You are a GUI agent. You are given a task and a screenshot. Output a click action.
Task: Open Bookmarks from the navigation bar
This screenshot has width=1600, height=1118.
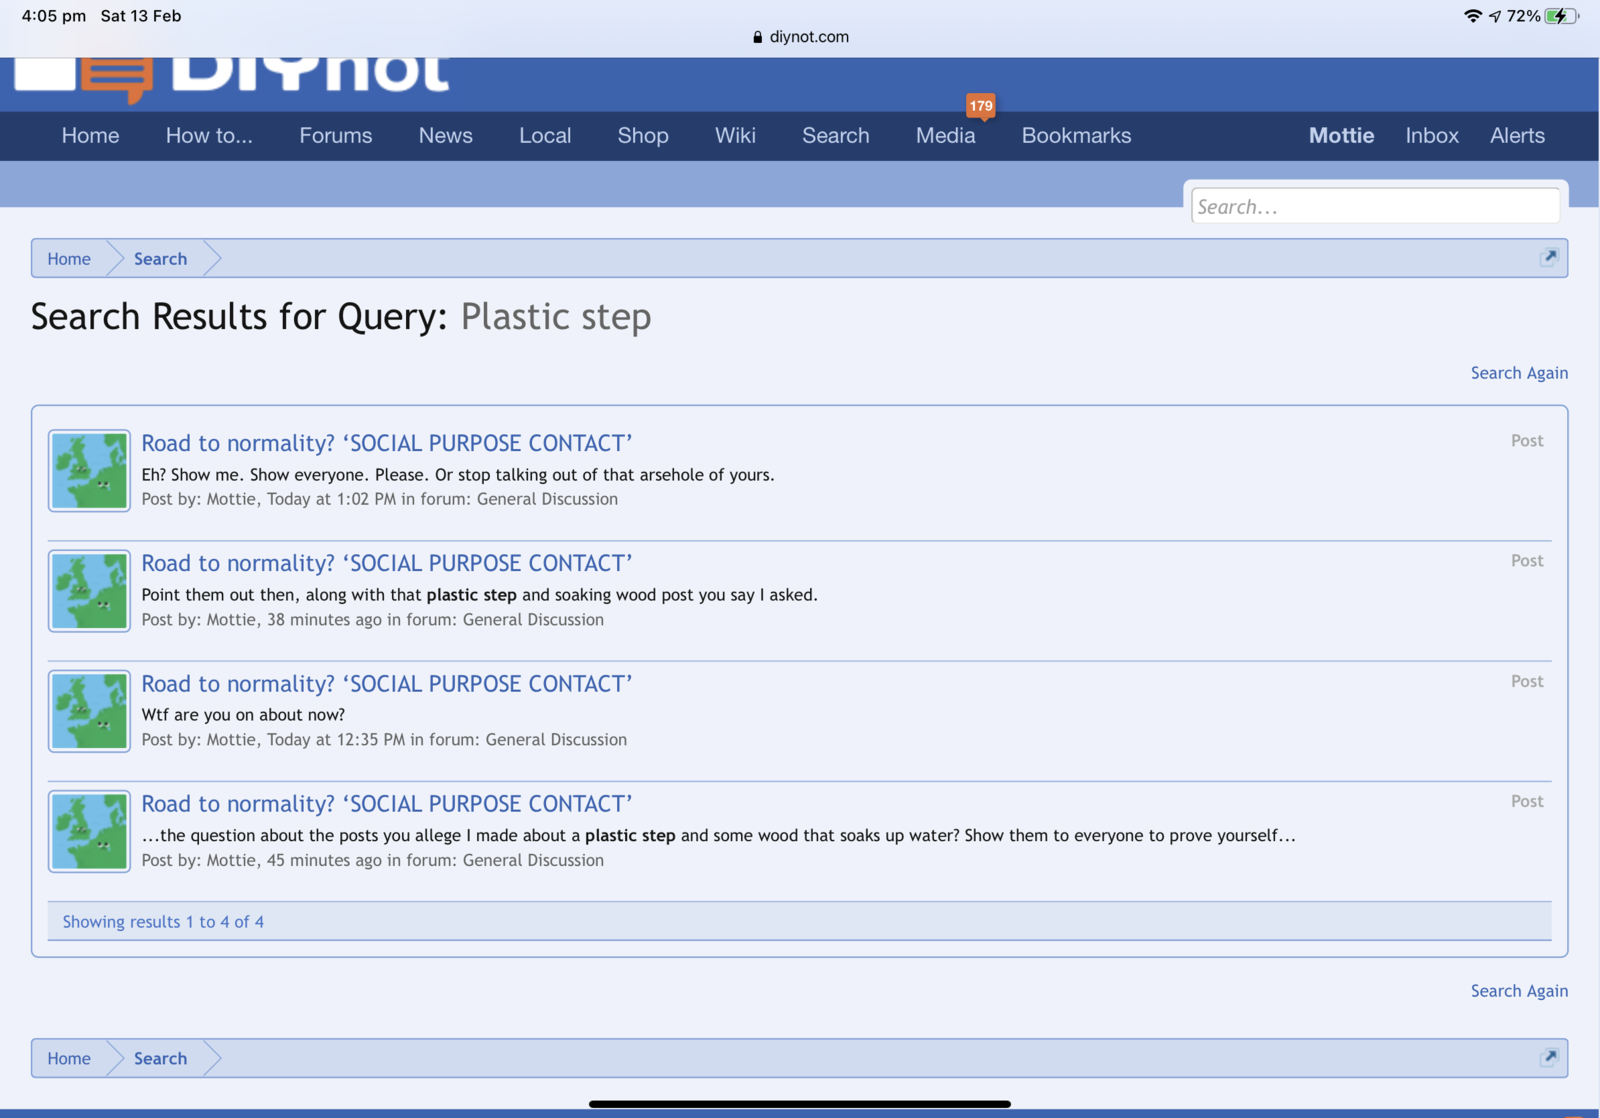coord(1076,136)
